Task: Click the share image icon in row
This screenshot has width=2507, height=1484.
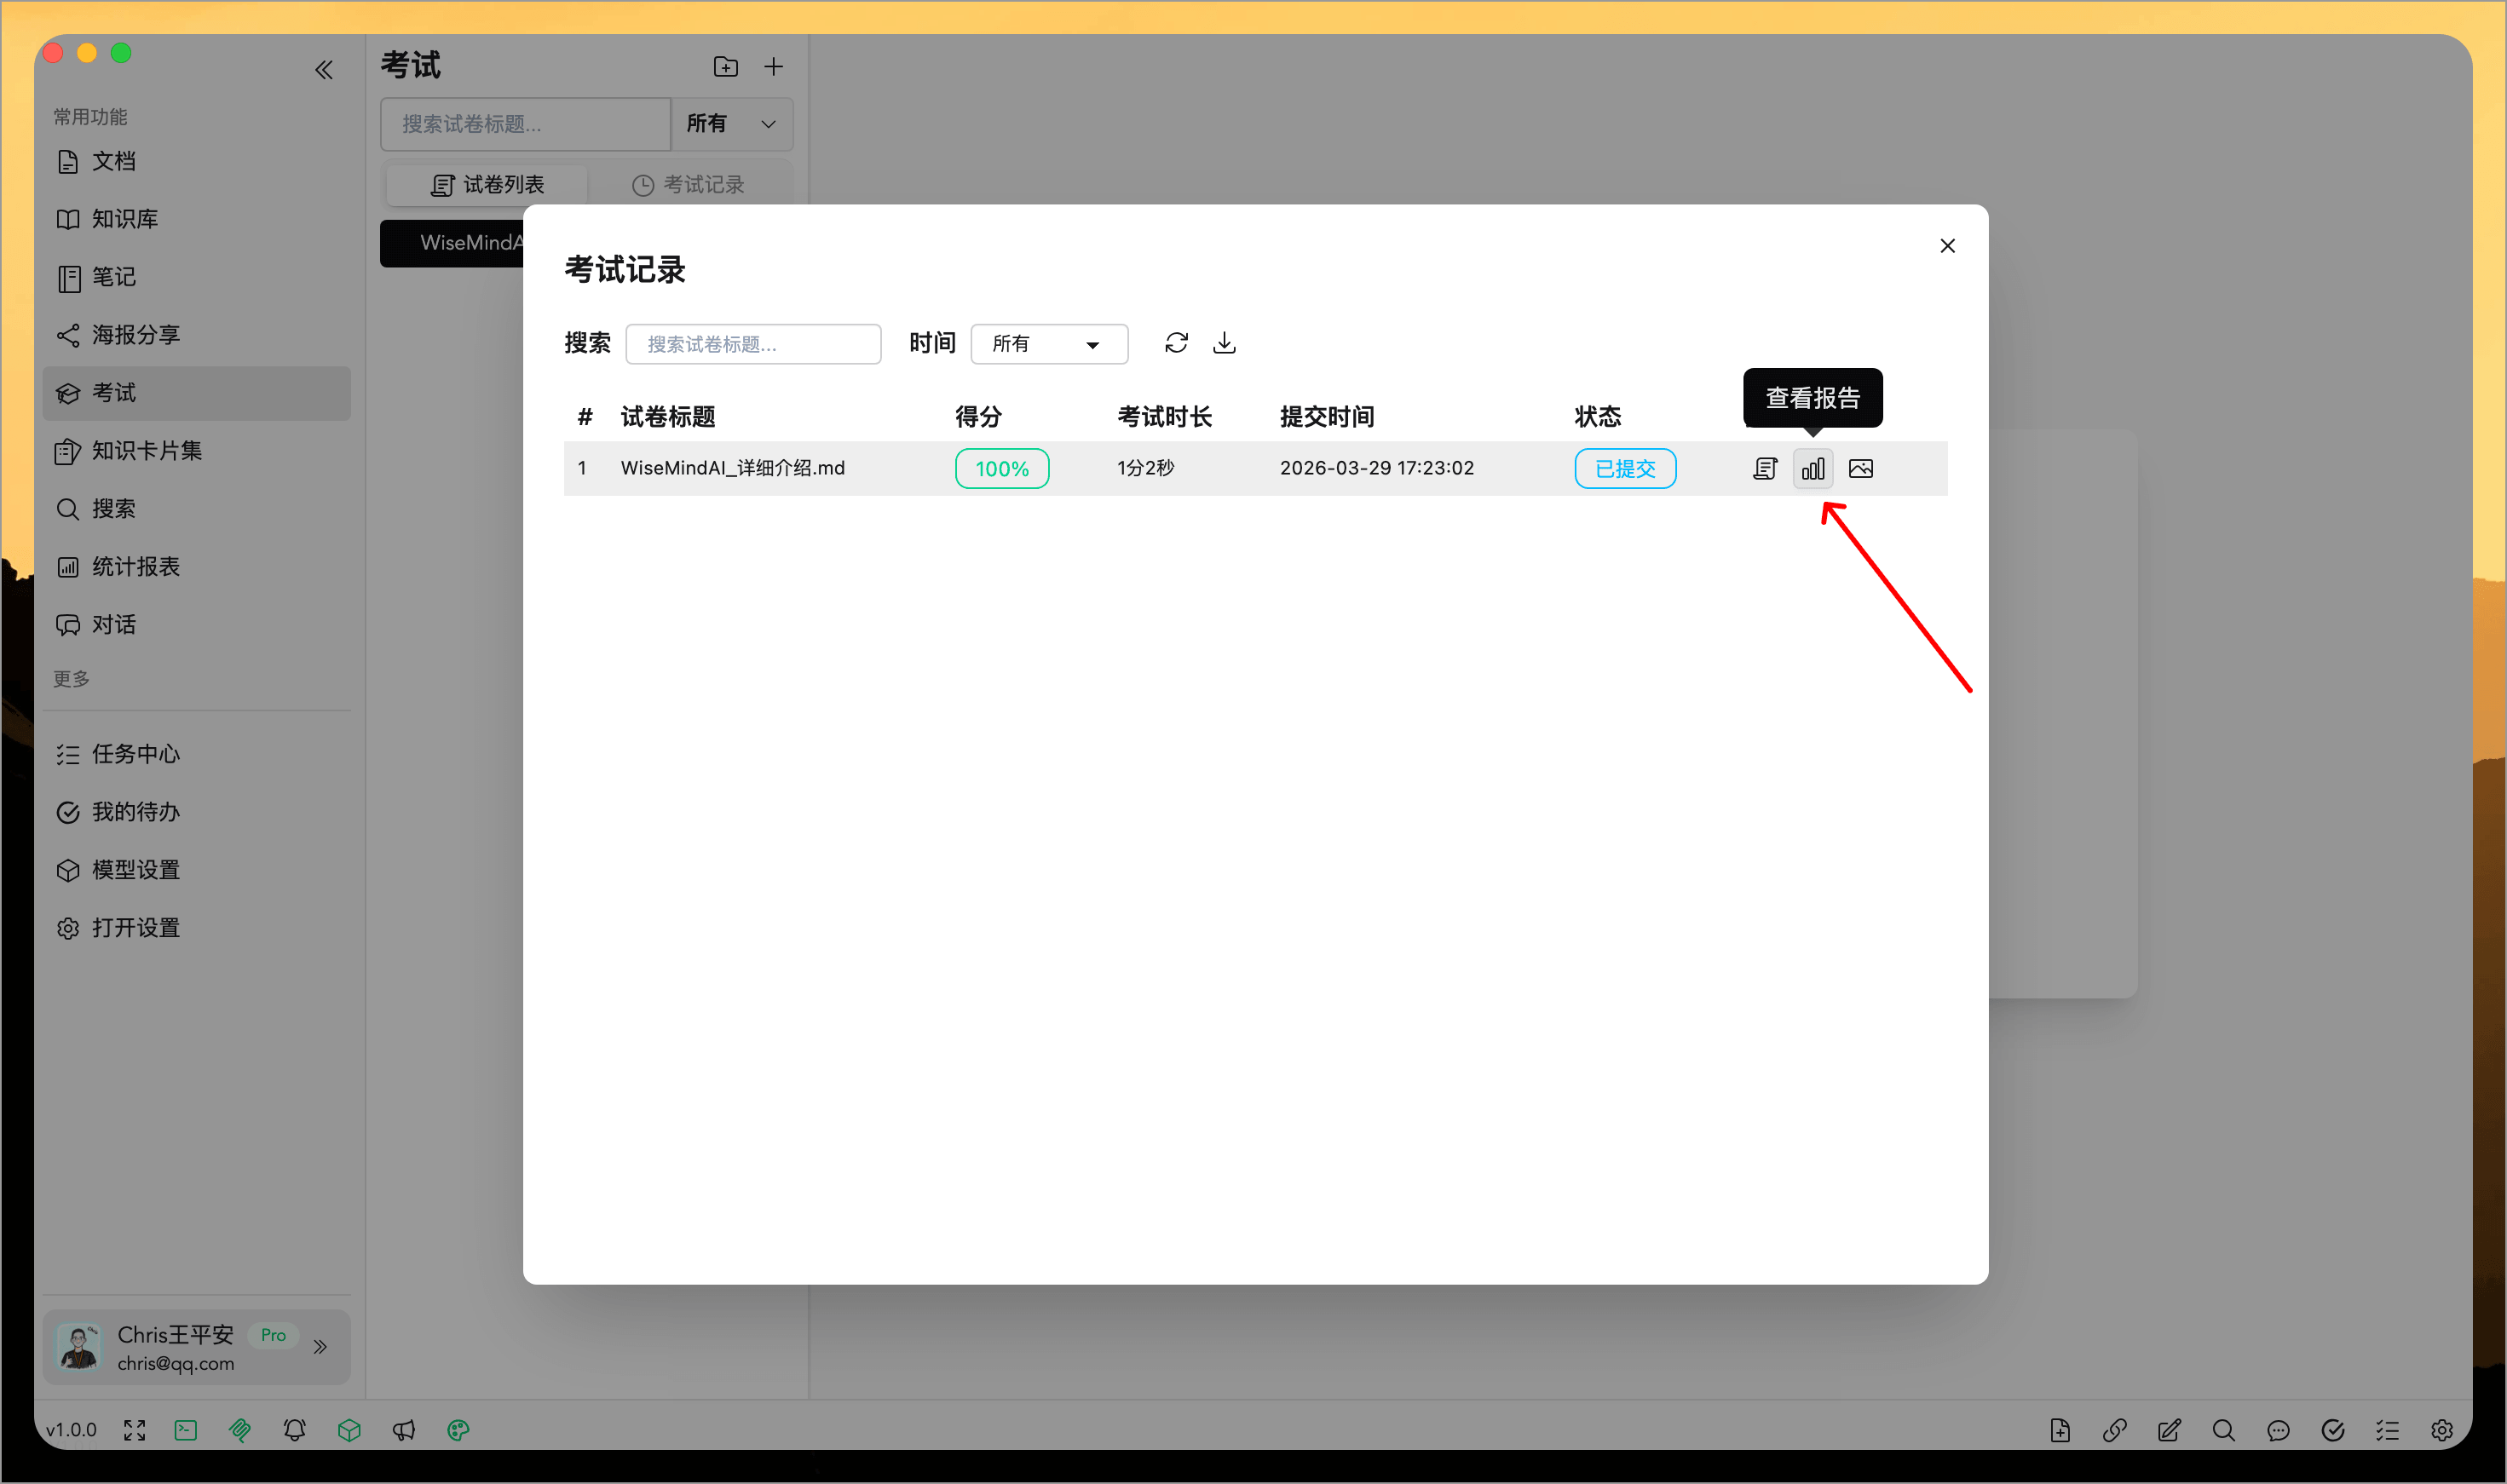Action: pyautogui.click(x=1860, y=468)
